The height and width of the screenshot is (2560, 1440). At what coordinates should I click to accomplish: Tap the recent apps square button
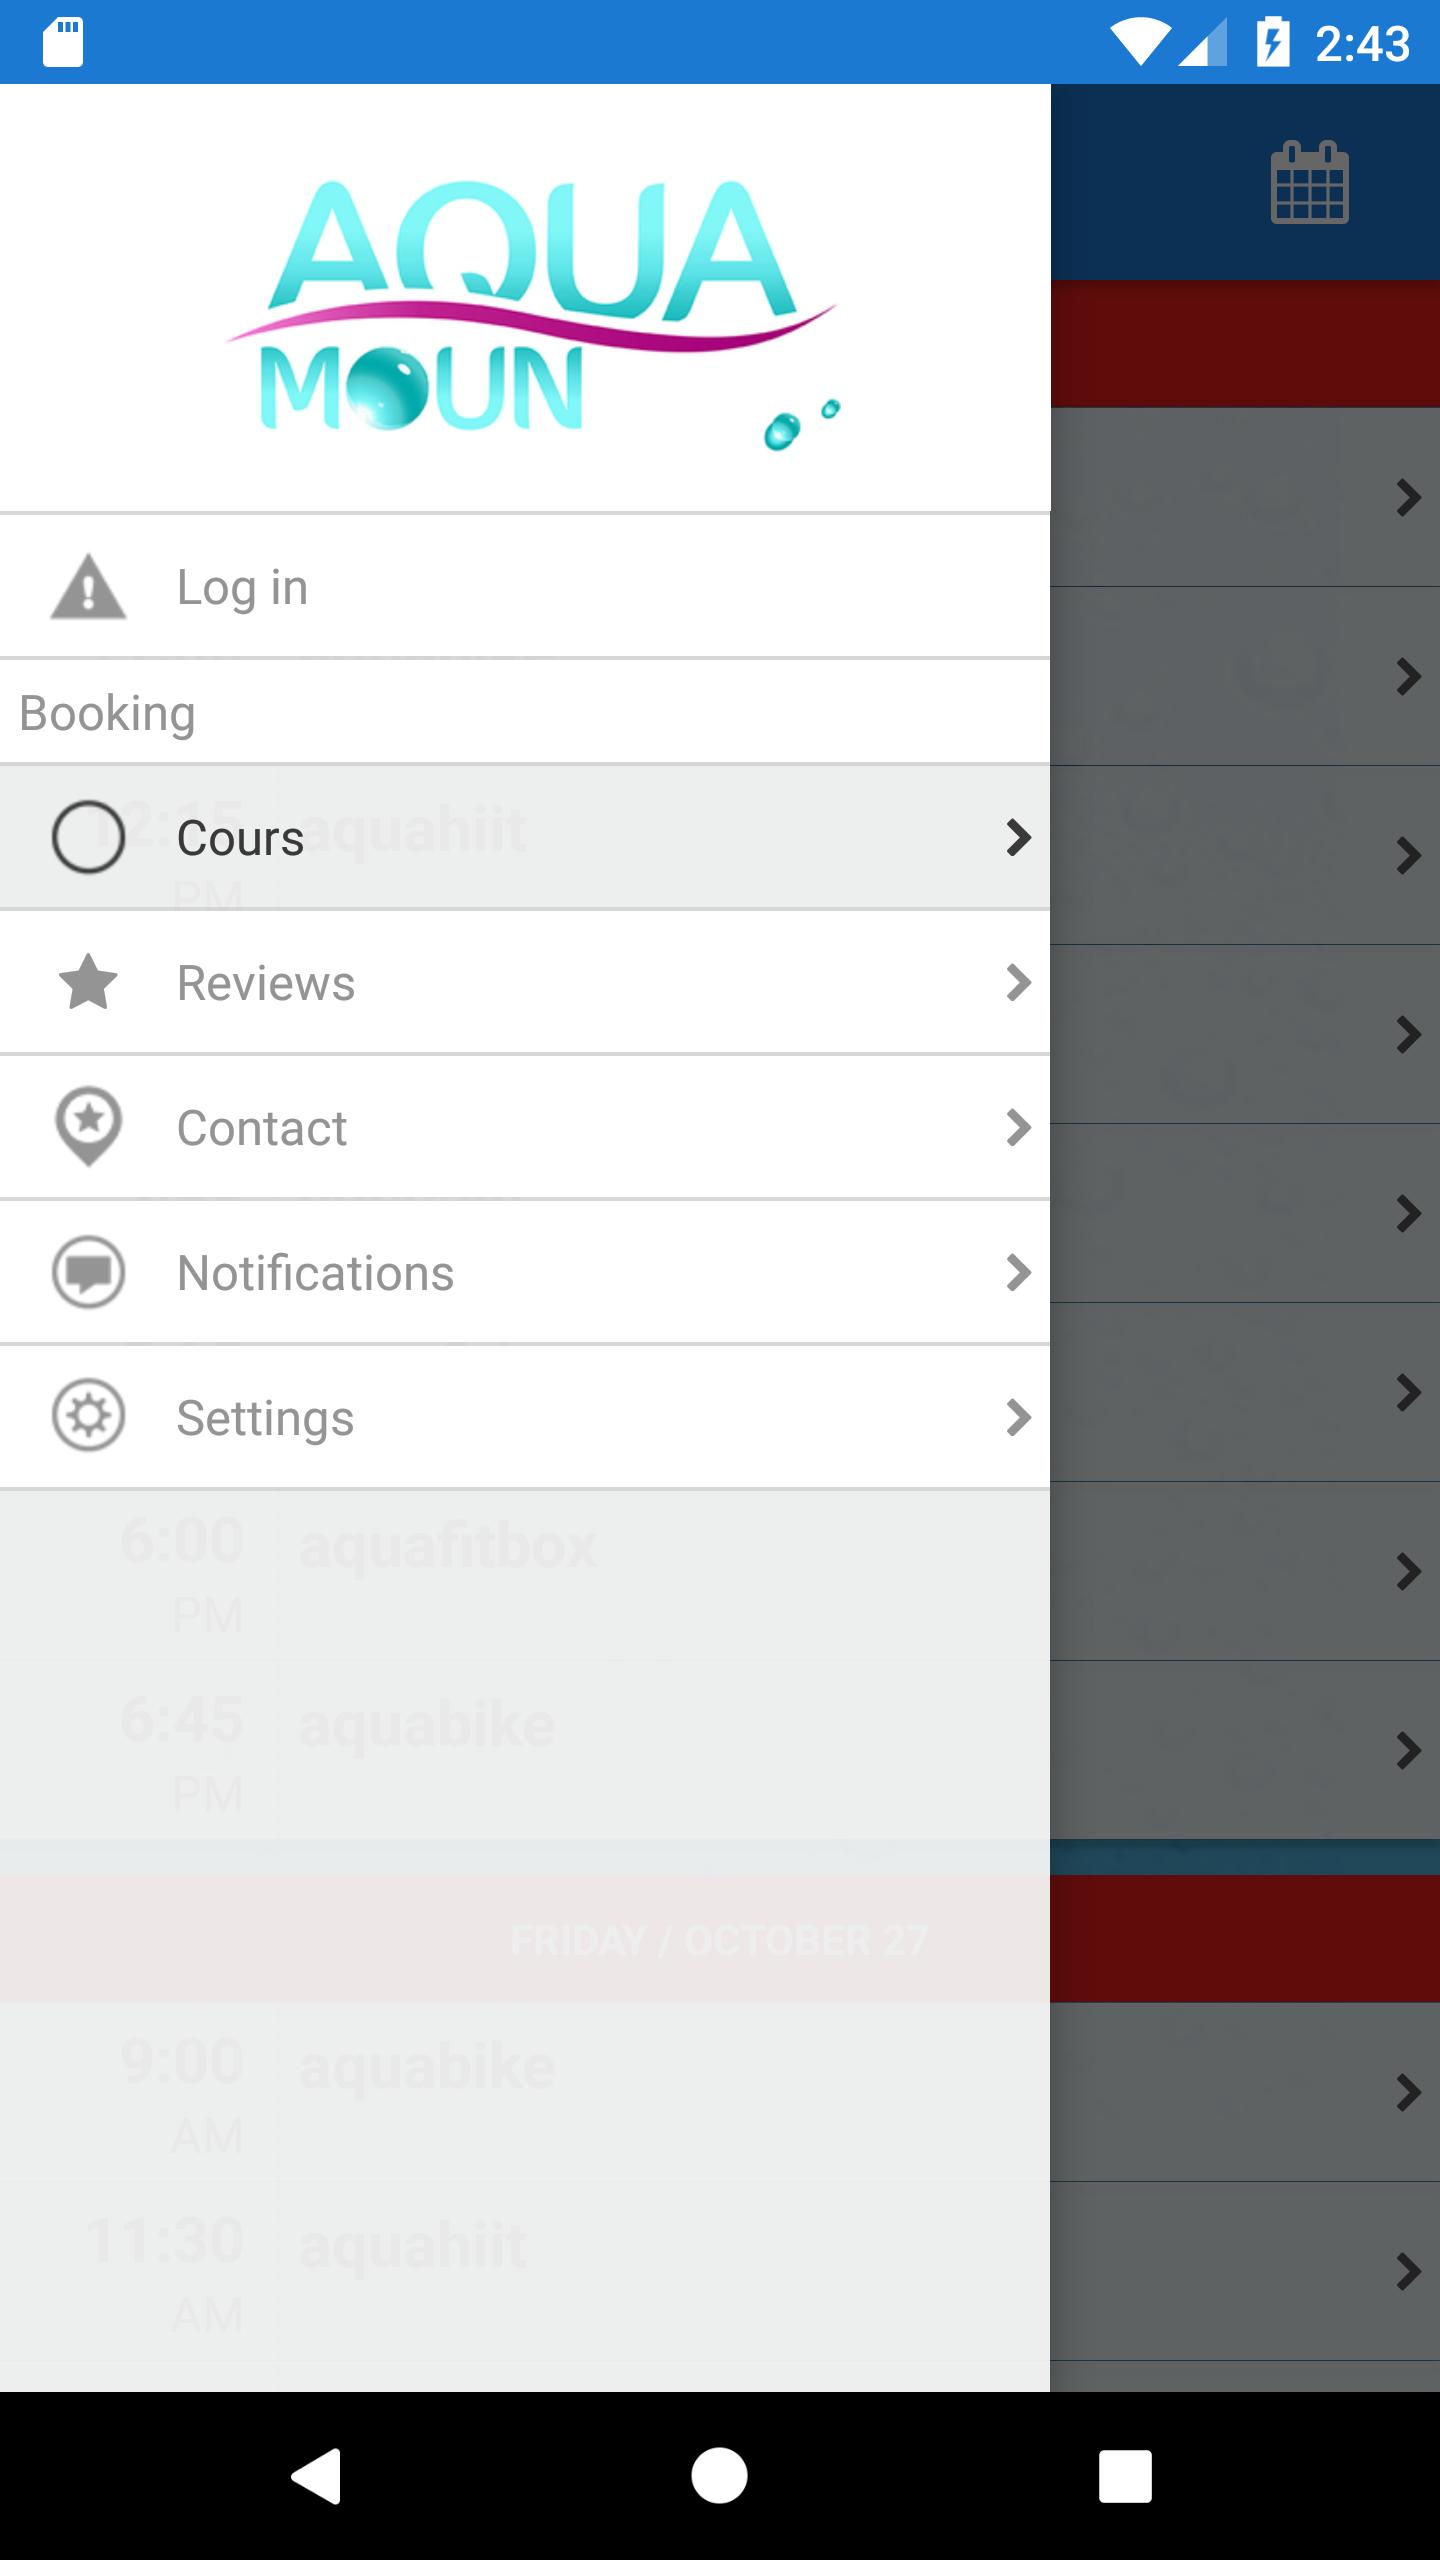1125,2476
